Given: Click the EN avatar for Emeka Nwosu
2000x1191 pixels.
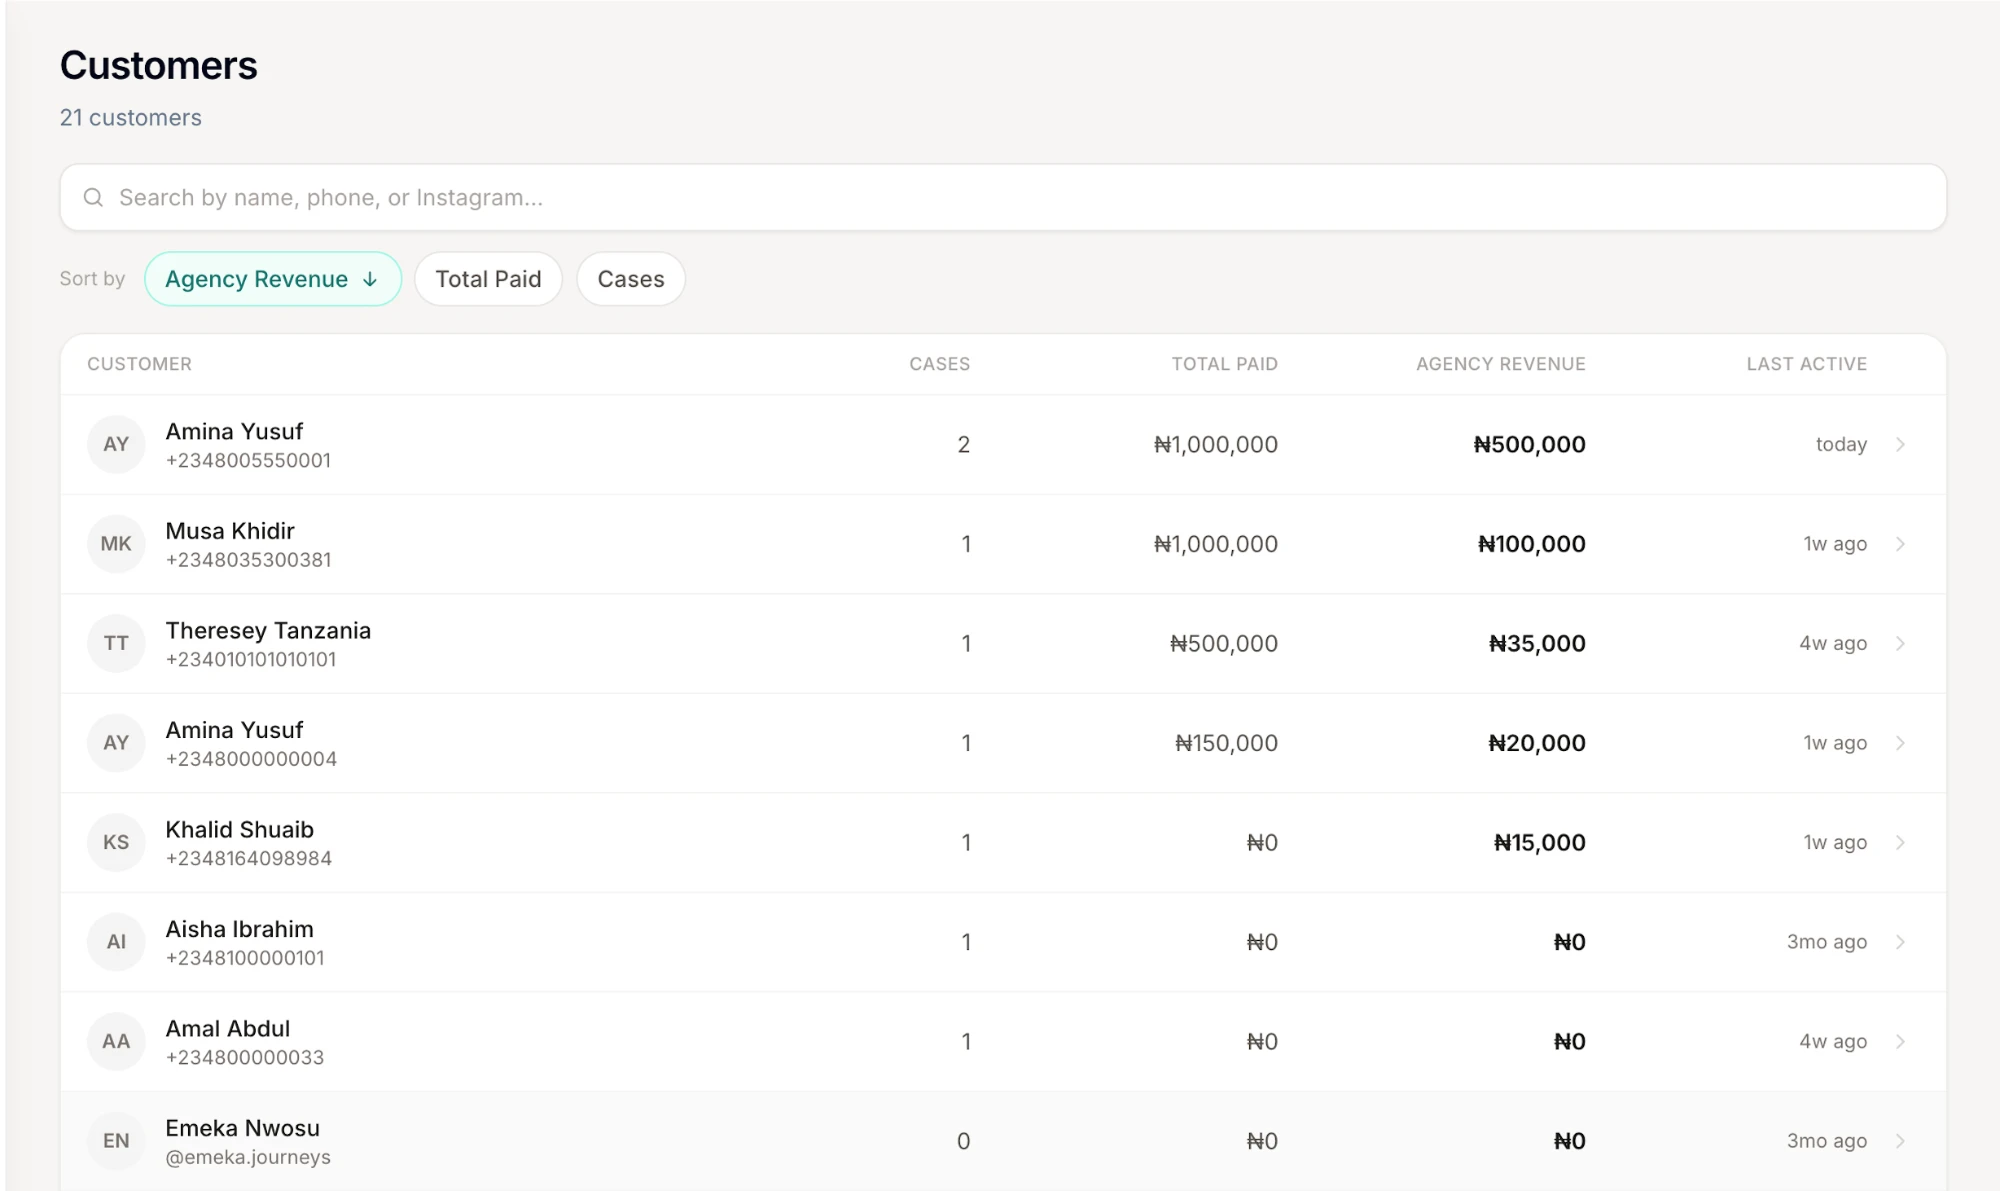Looking at the screenshot, I should [x=116, y=1141].
